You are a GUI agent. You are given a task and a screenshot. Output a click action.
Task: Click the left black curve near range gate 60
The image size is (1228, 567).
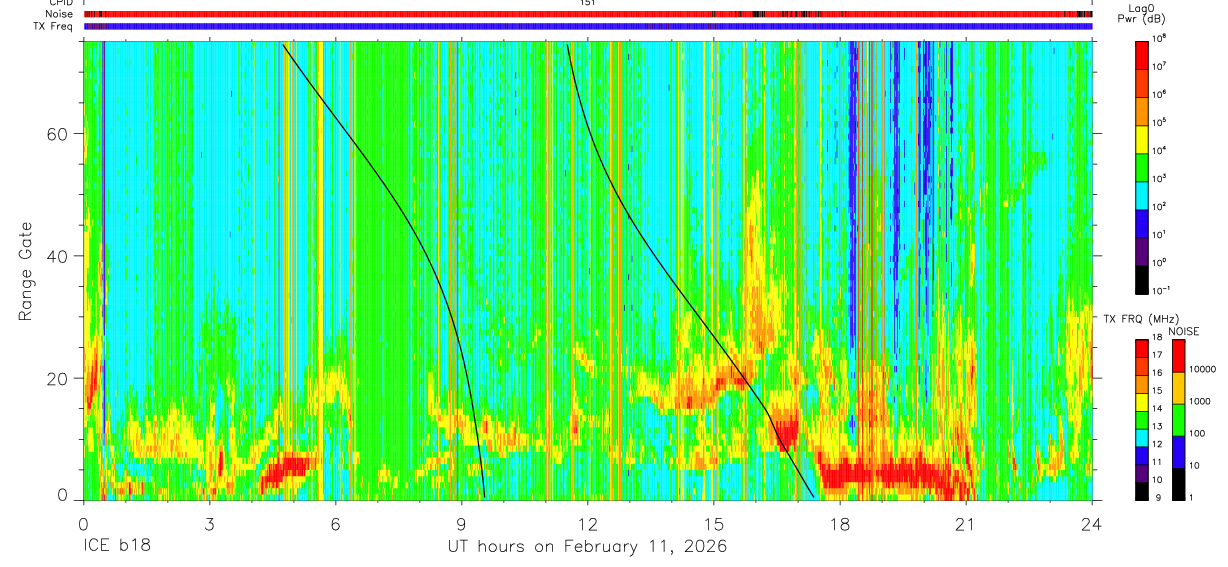(x=345, y=135)
